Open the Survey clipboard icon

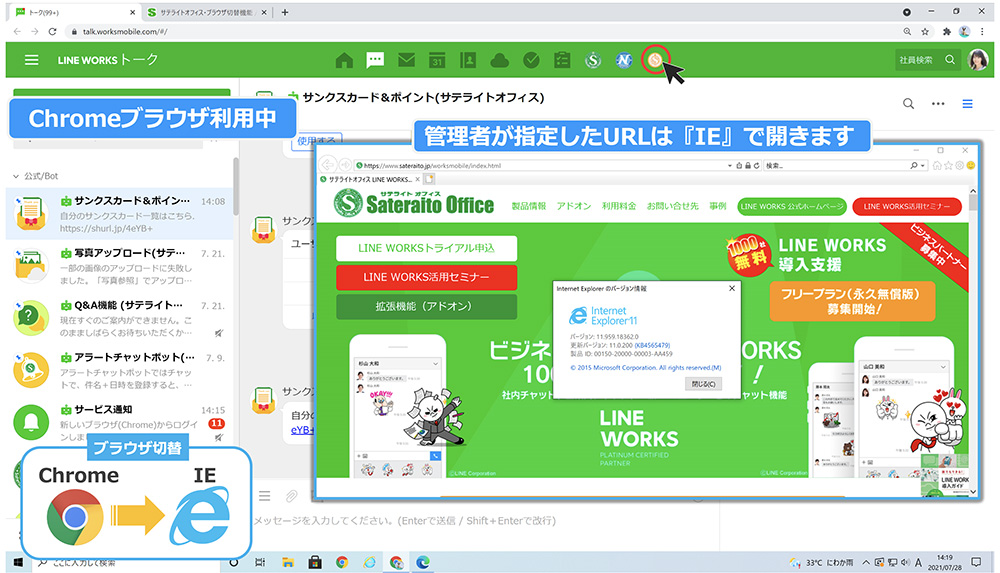point(562,60)
